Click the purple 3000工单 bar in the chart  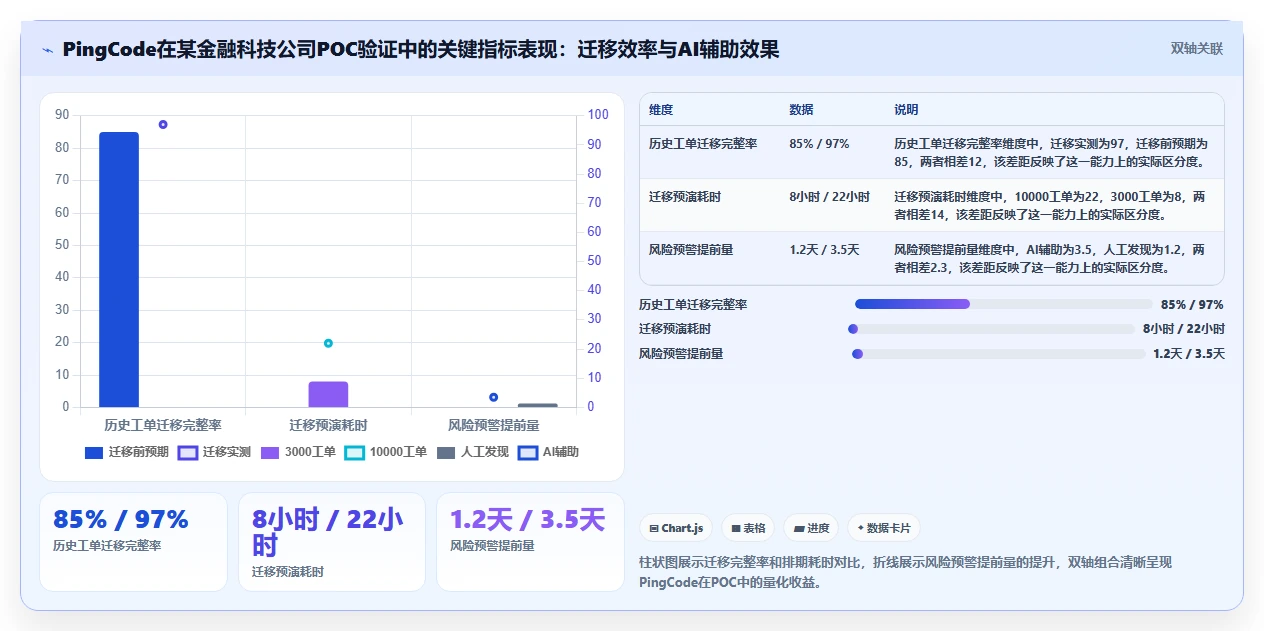click(x=328, y=394)
